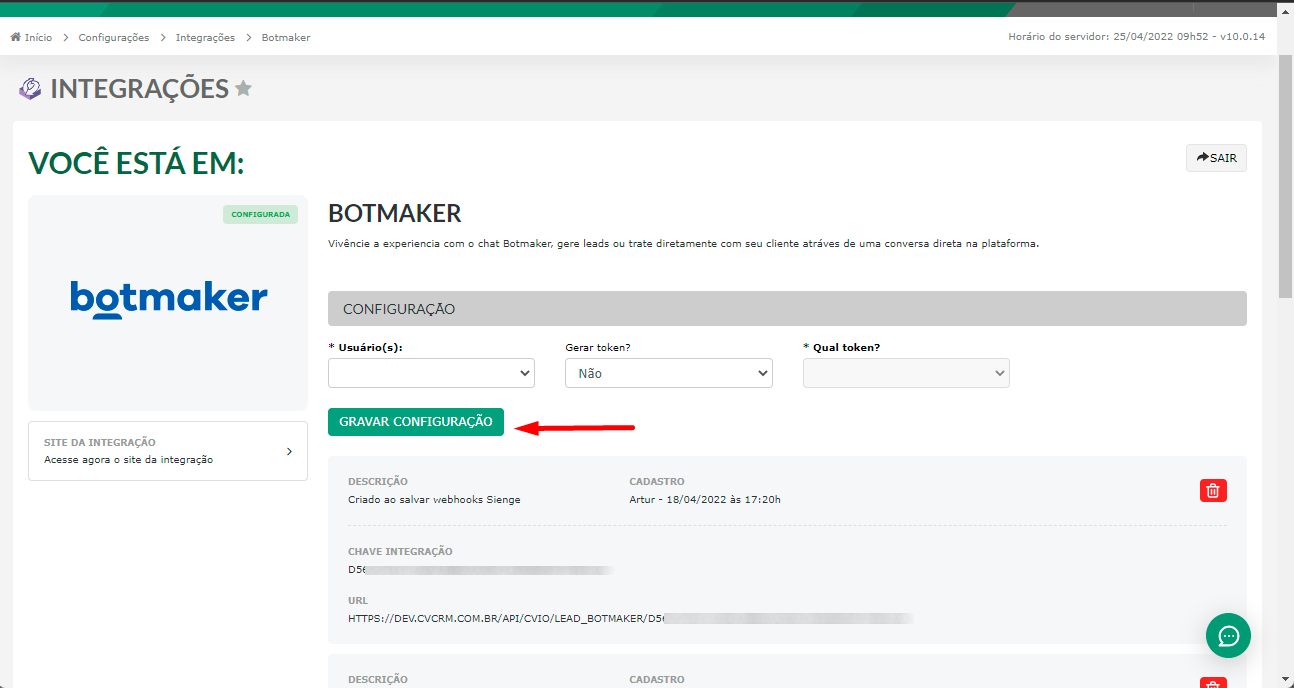Click the Botmaker logo card
This screenshot has height=688, width=1294.
[168, 302]
